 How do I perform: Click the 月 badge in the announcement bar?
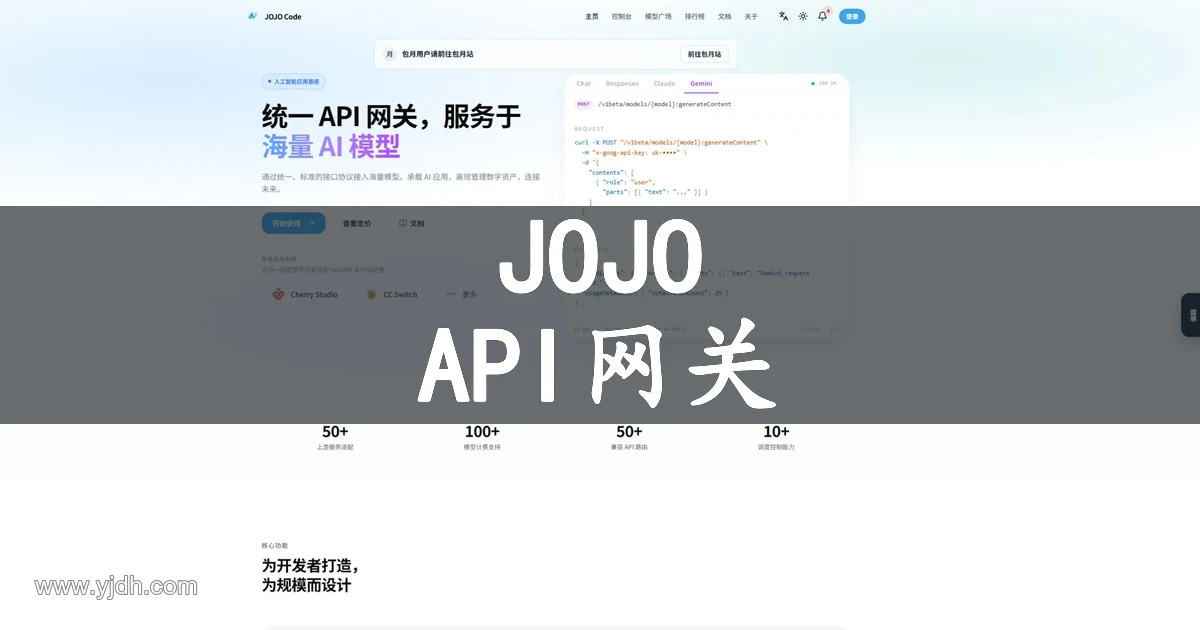pyautogui.click(x=389, y=54)
